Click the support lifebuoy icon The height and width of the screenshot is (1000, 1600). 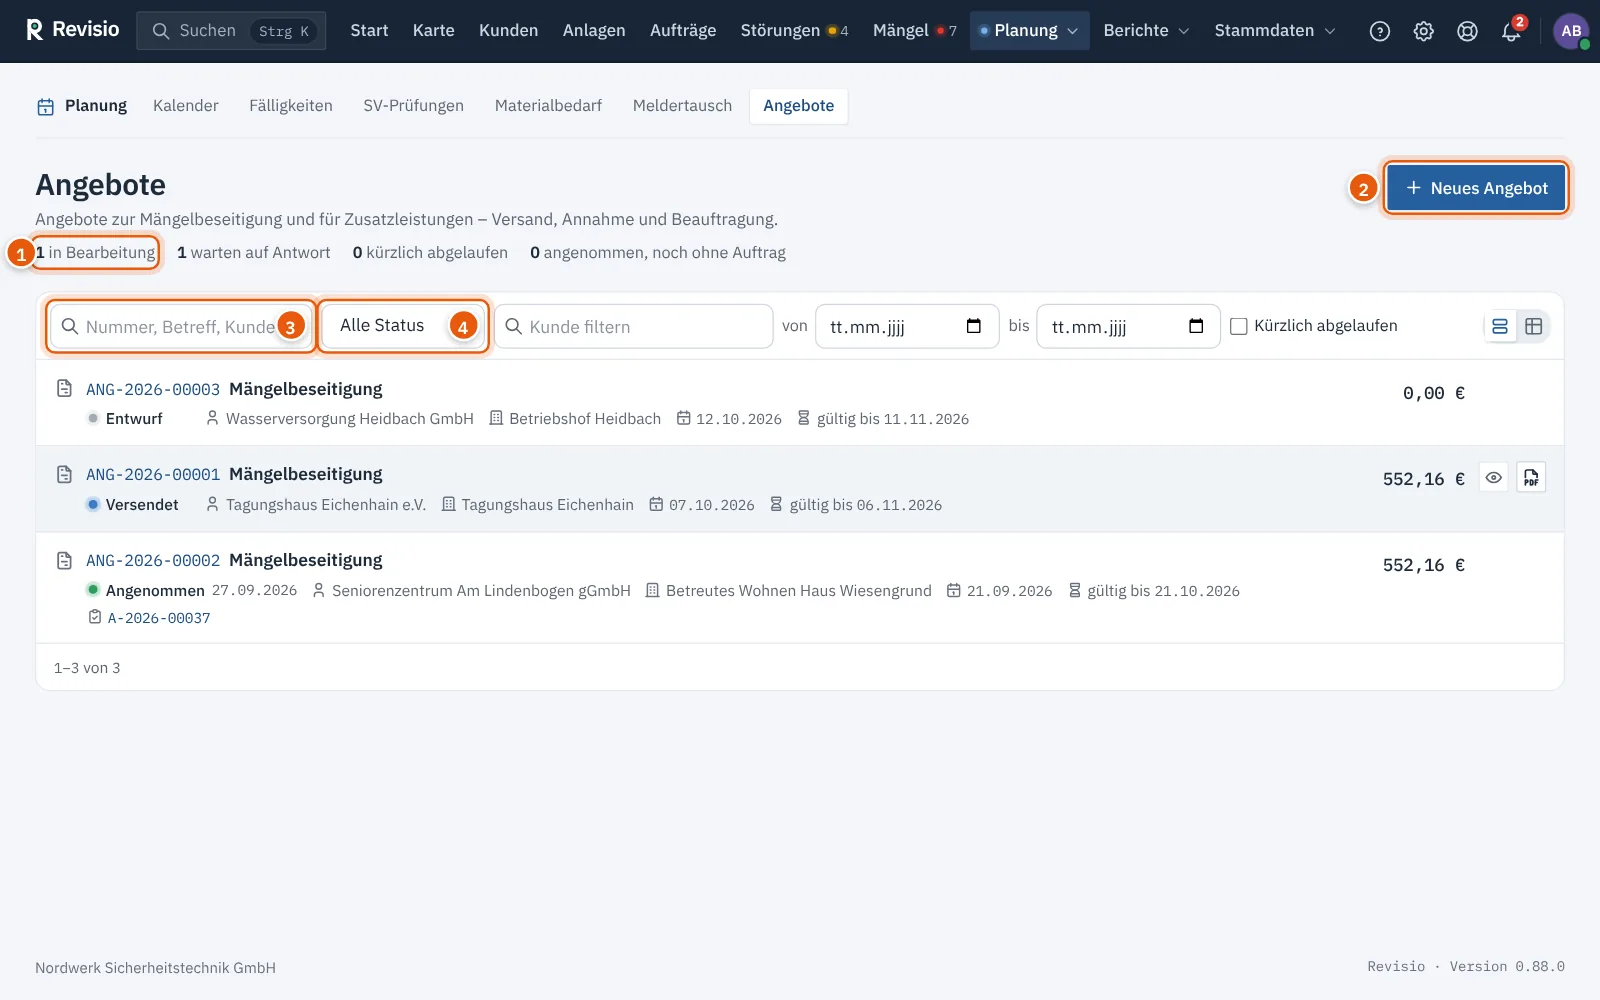click(1467, 31)
